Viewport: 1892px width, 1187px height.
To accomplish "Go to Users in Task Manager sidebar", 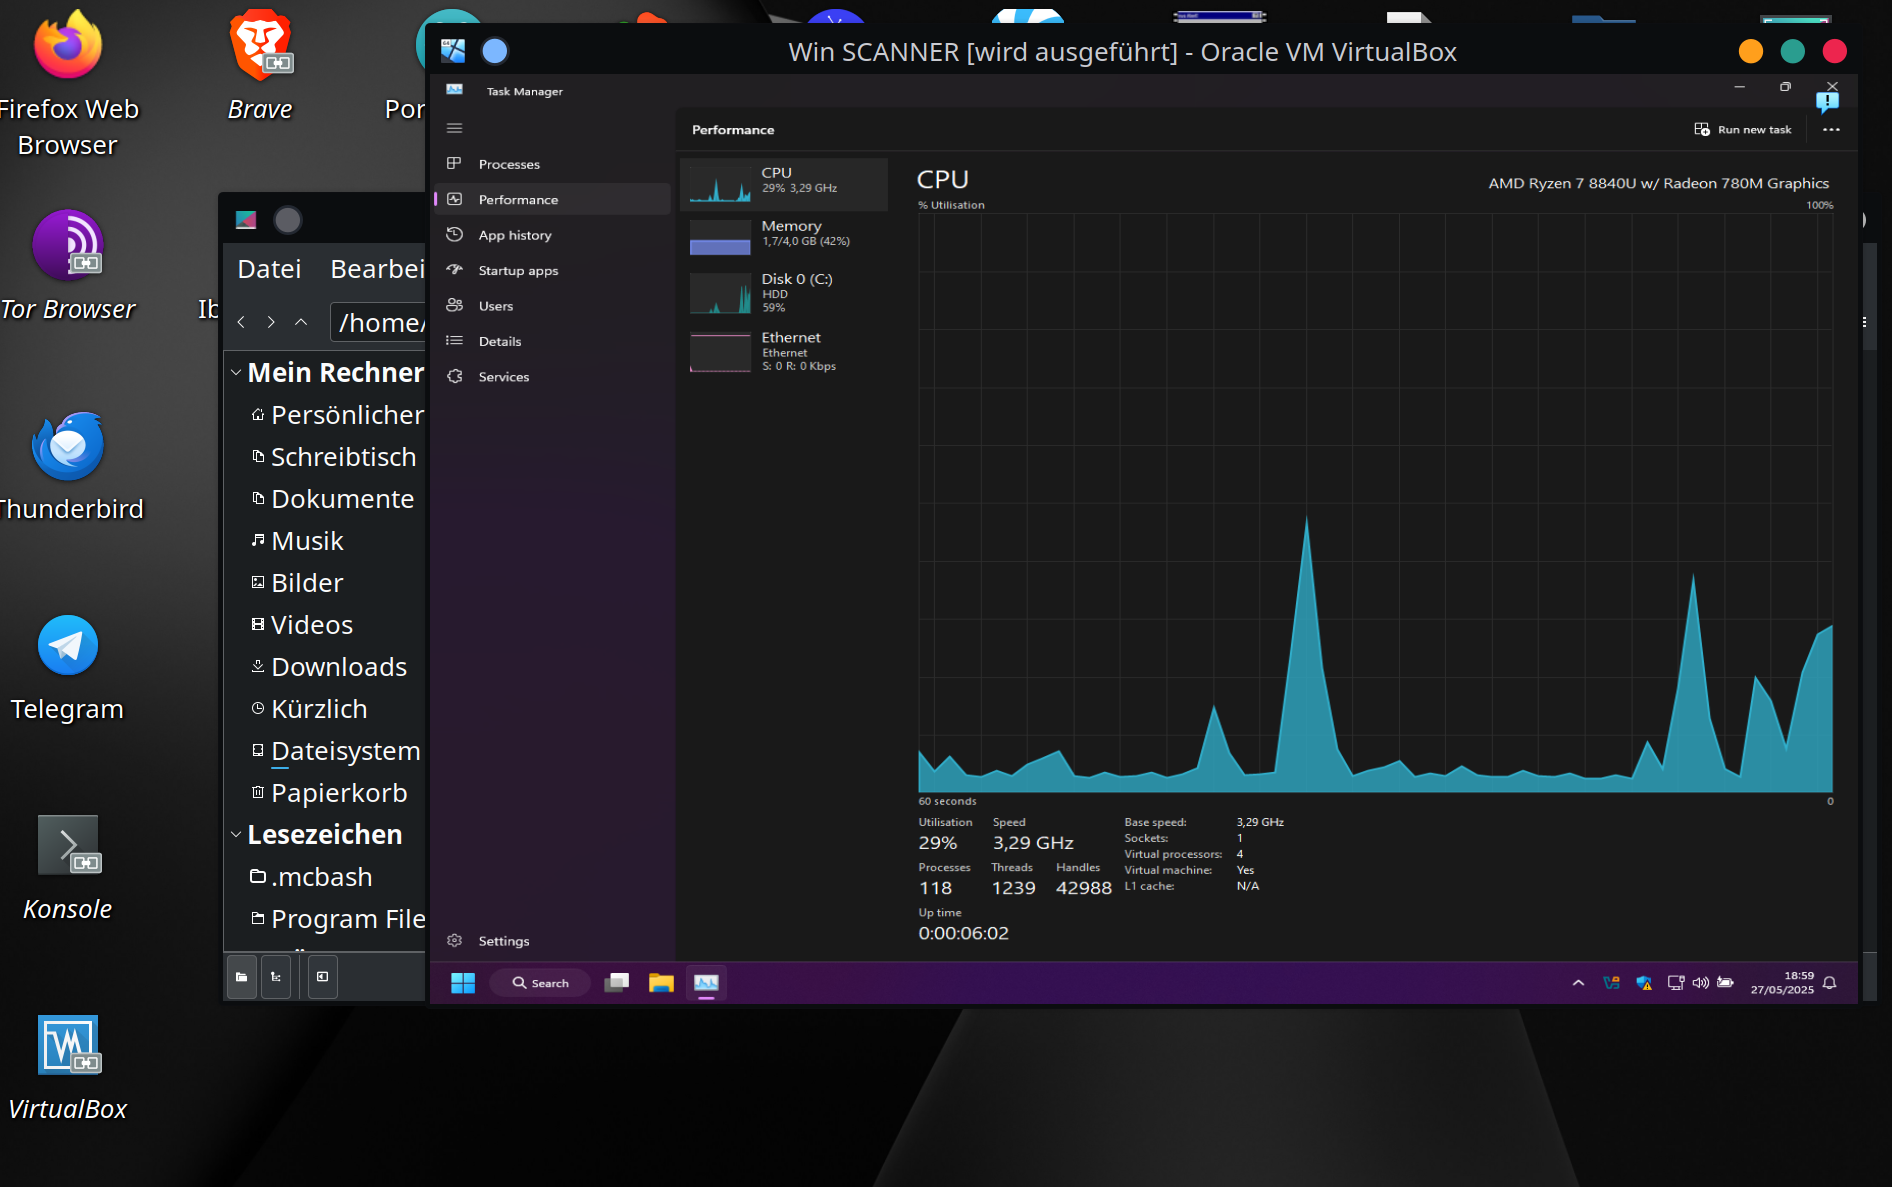I will 552,306.
